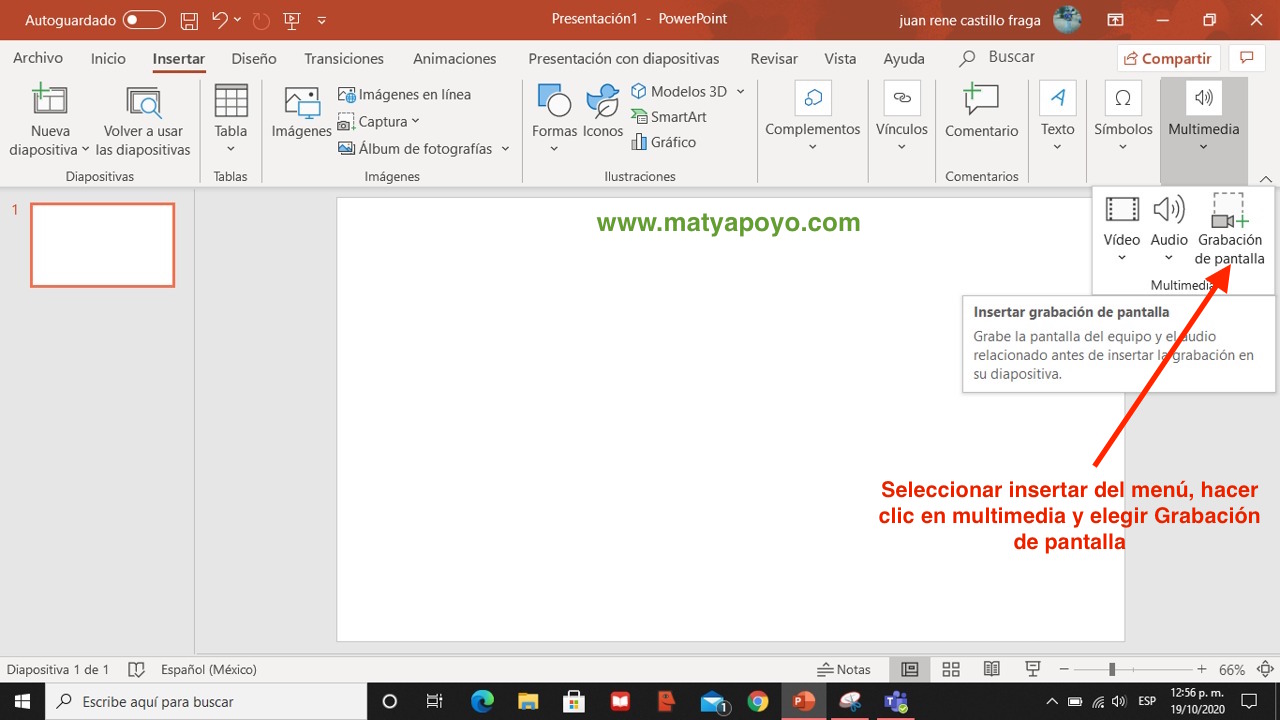Open the Complementos menu

click(813, 118)
